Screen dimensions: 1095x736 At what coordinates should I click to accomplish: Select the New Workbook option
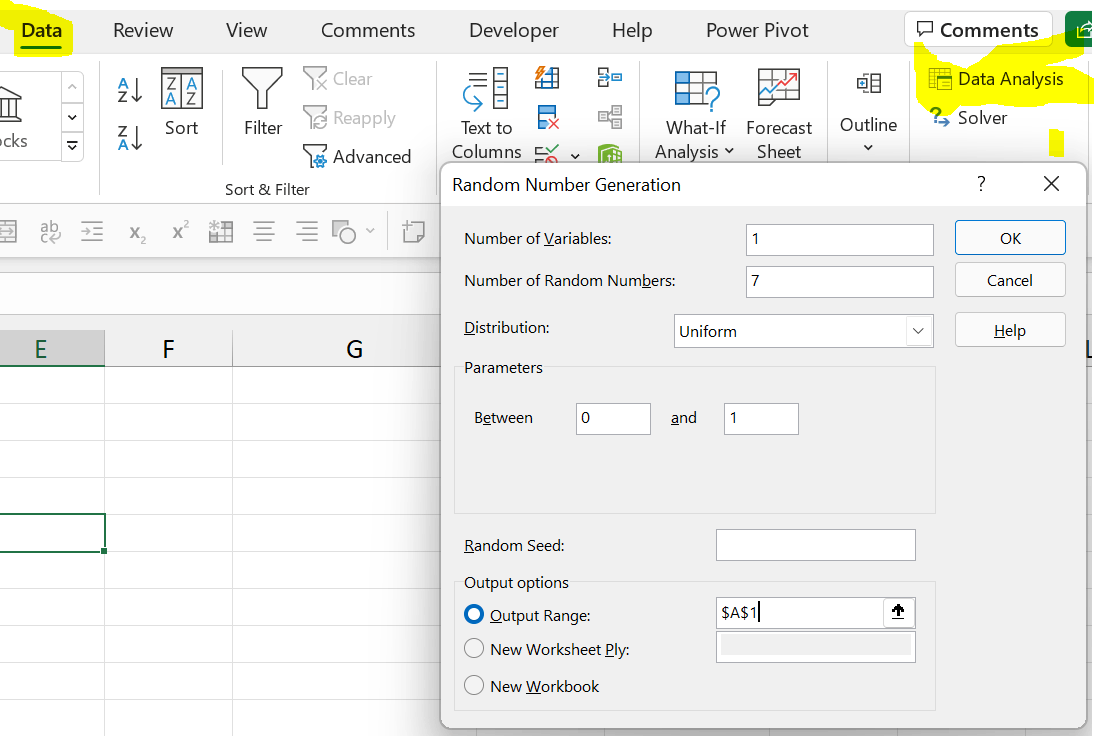(475, 686)
